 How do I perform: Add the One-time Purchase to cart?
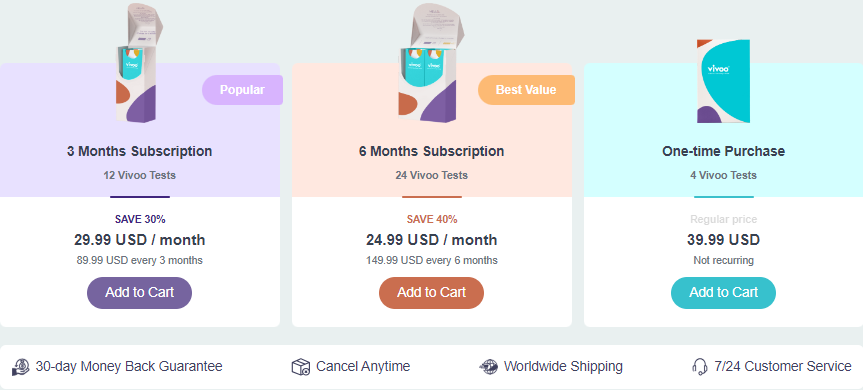coord(723,293)
